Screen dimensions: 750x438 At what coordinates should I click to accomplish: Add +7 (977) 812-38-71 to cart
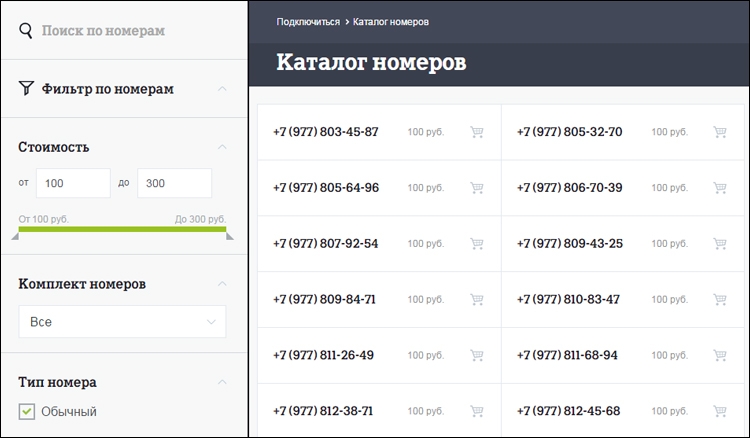point(477,411)
